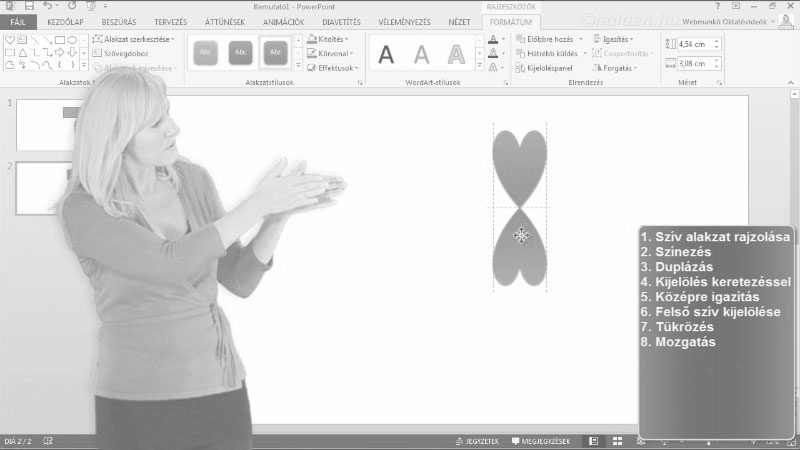800x450 pixels.
Task: Pick the text box shape in shapes gallery
Action: [x=22, y=40]
